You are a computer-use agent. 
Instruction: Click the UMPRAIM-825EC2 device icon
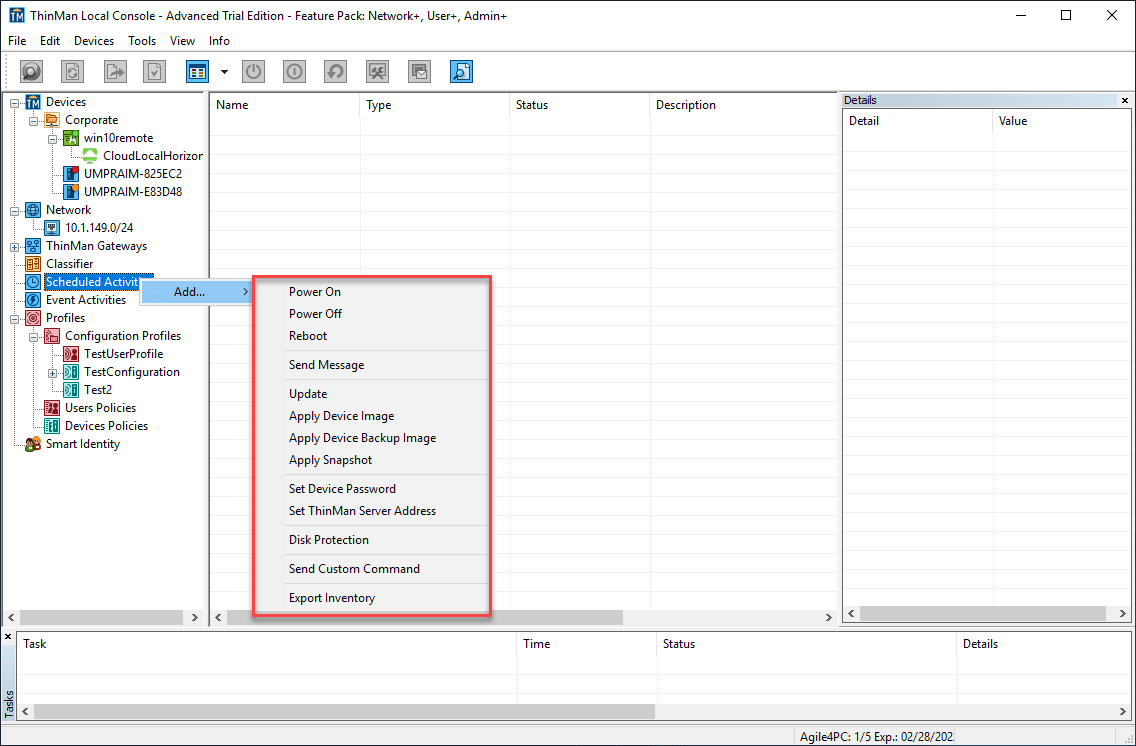(x=71, y=174)
